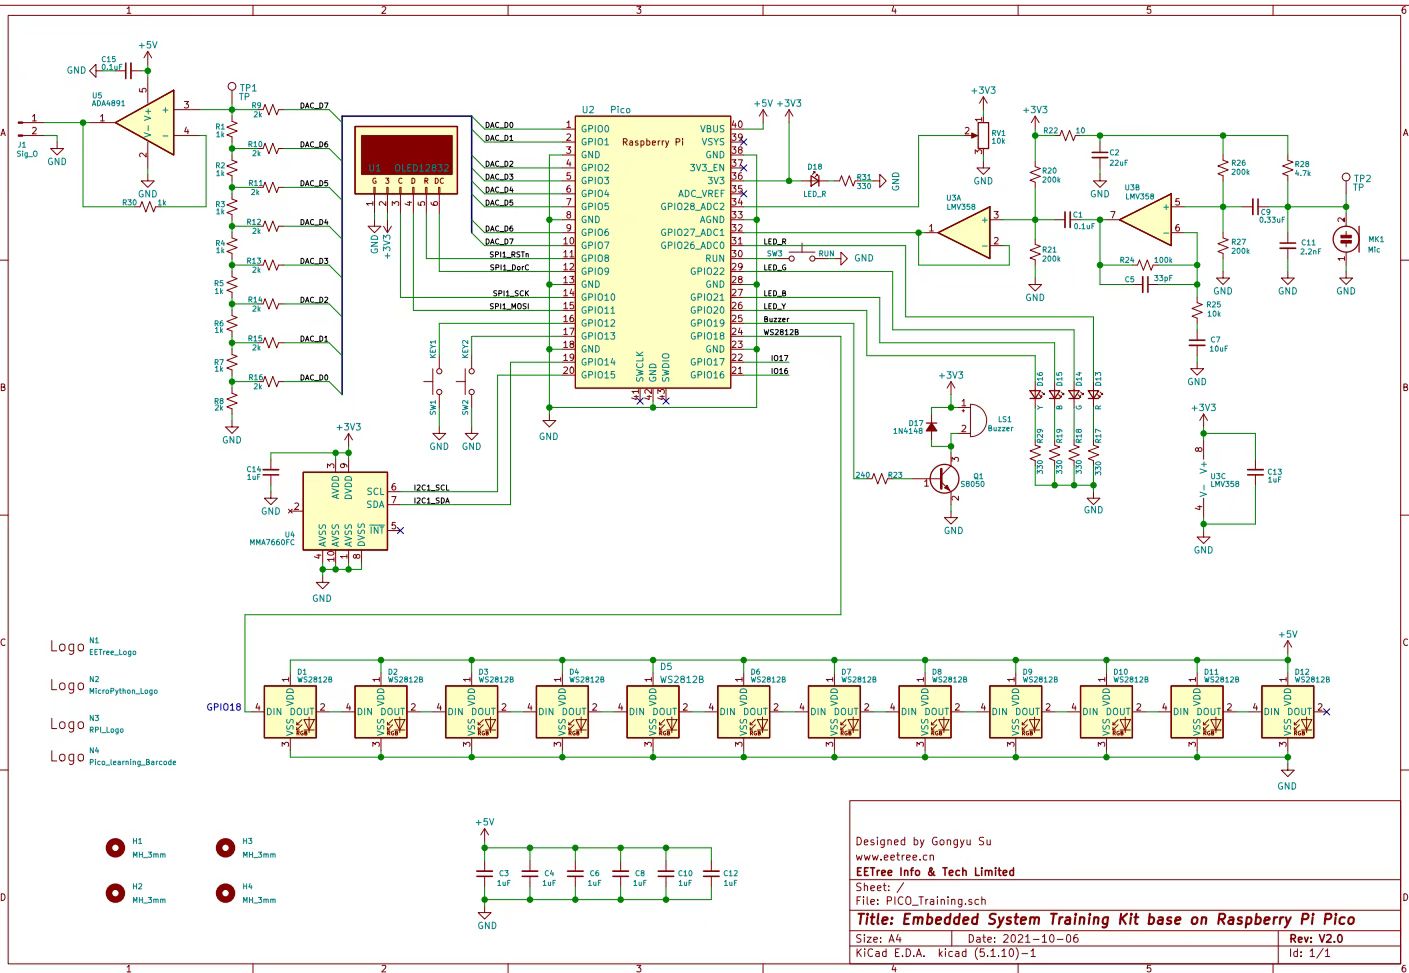Click the H1 MH_3mm mounting hole

click(x=116, y=848)
